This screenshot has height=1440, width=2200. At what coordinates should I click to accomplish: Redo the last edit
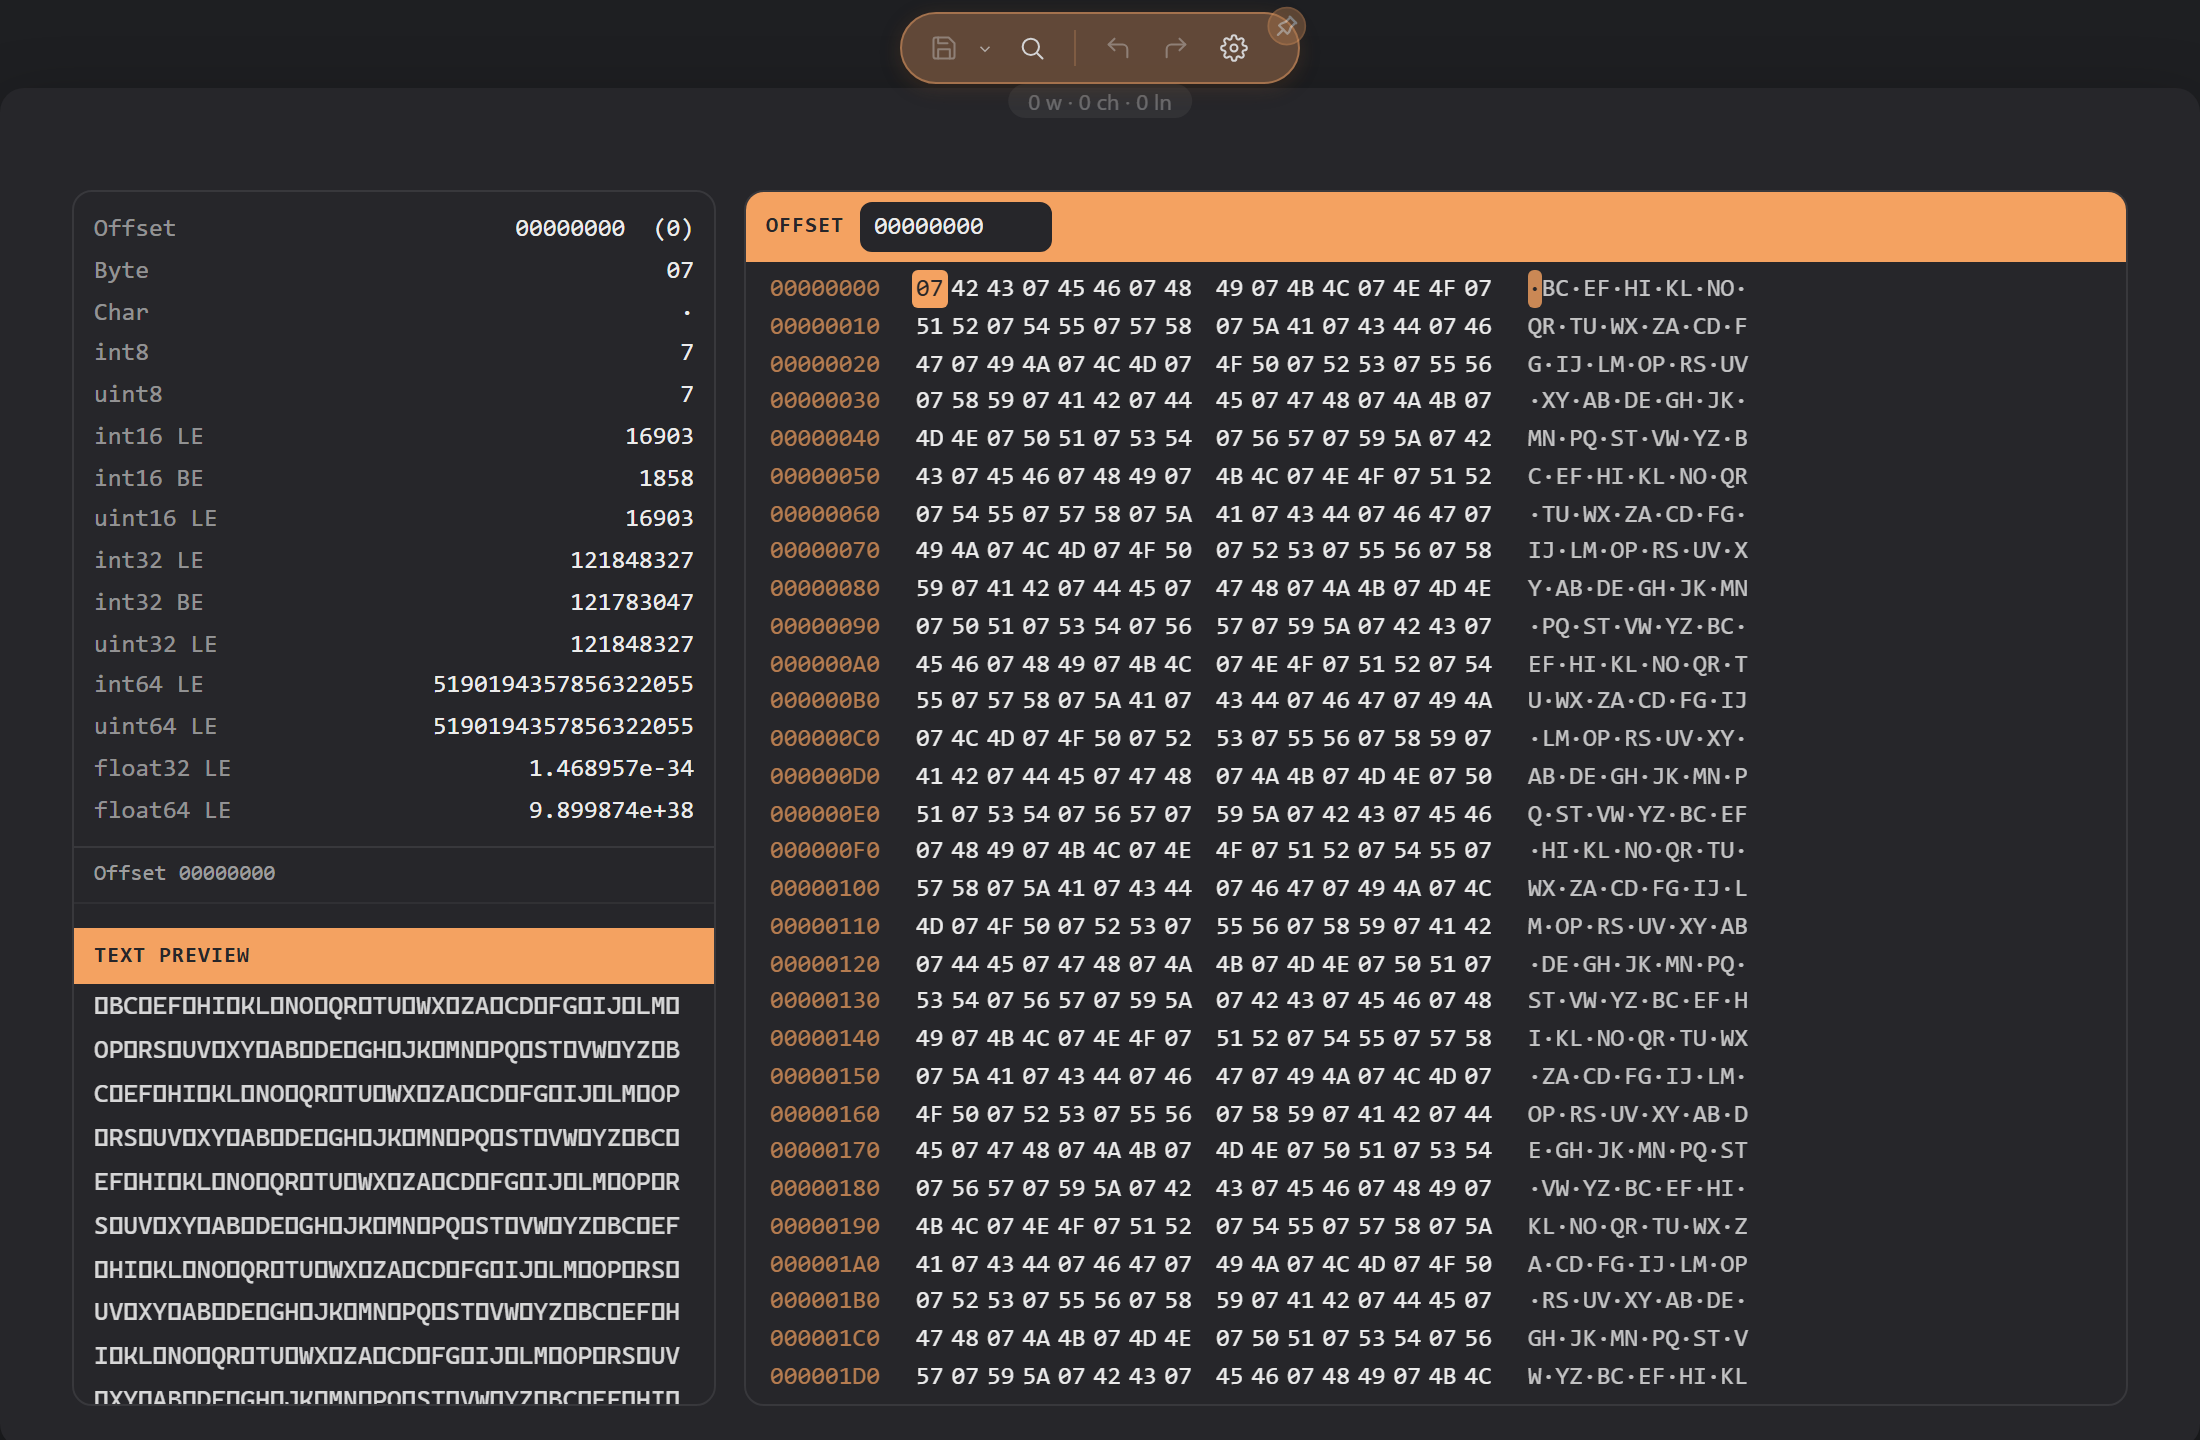[1176, 48]
